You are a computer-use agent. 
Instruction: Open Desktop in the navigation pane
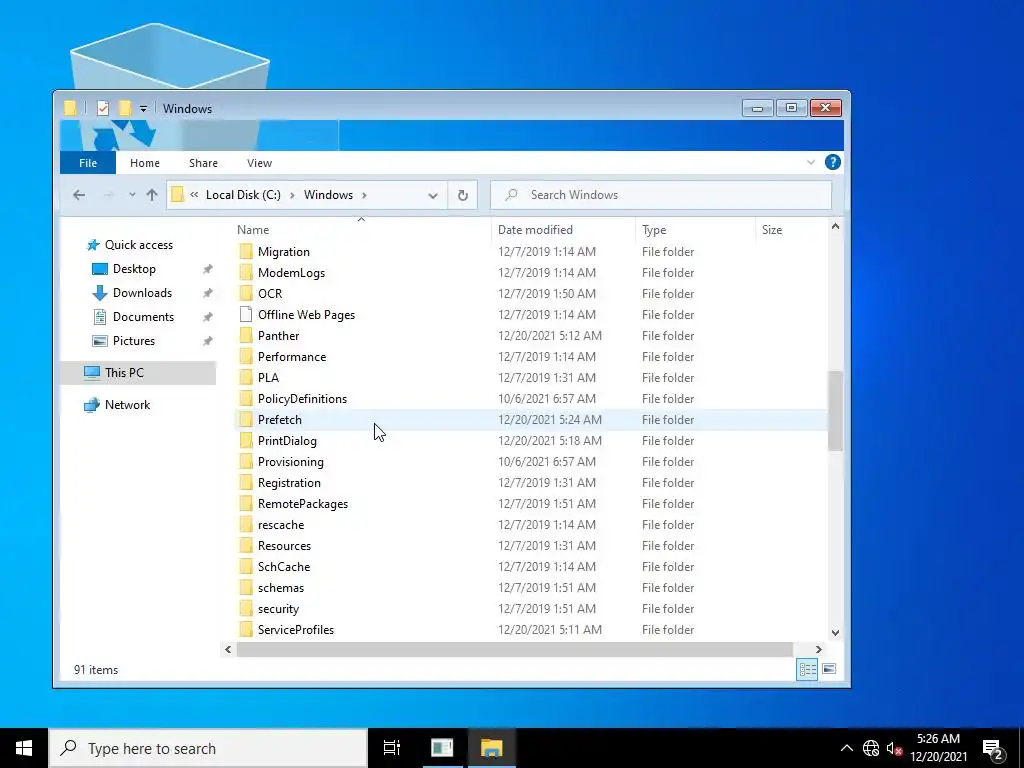[x=134, y=269]
